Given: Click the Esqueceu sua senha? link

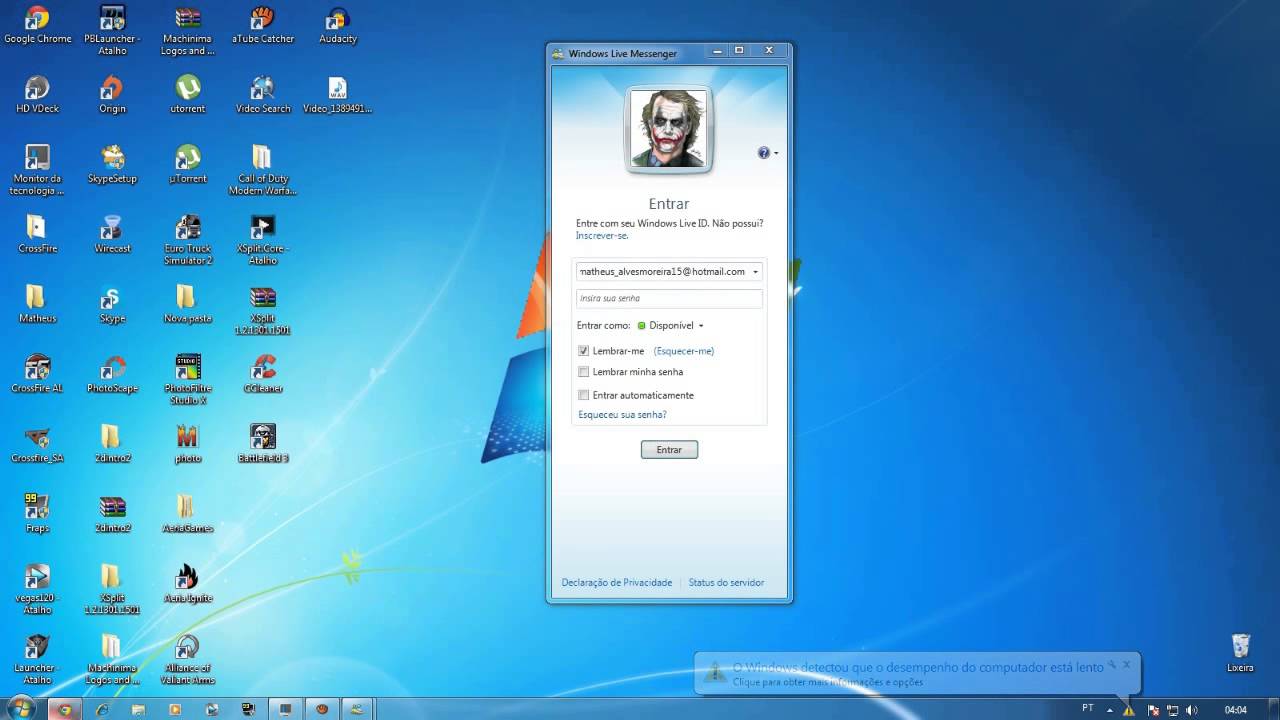Looking at the screenshot, I should (x=622, y=414).
